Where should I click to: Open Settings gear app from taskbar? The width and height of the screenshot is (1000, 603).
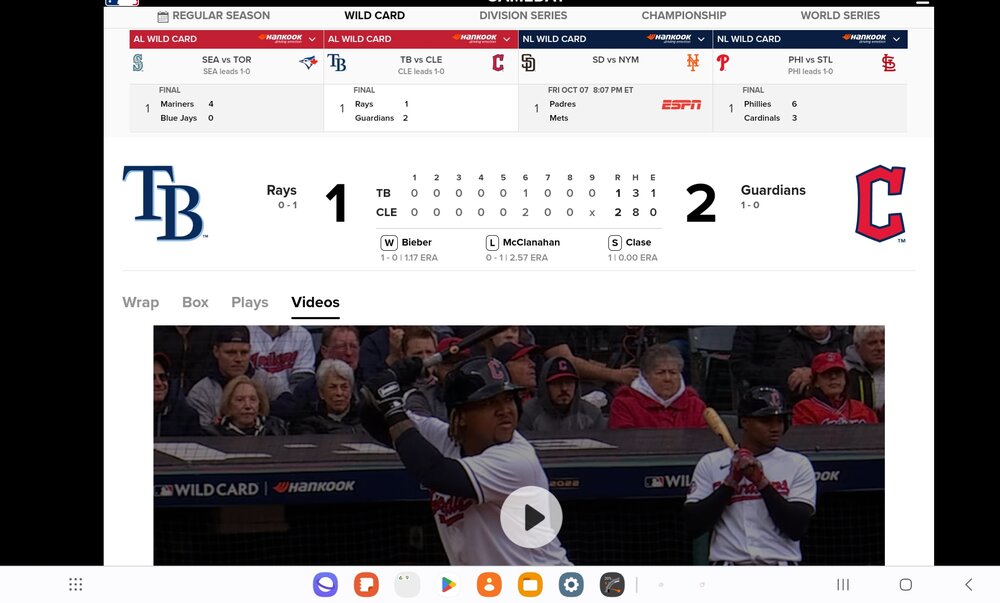point(571,585)
